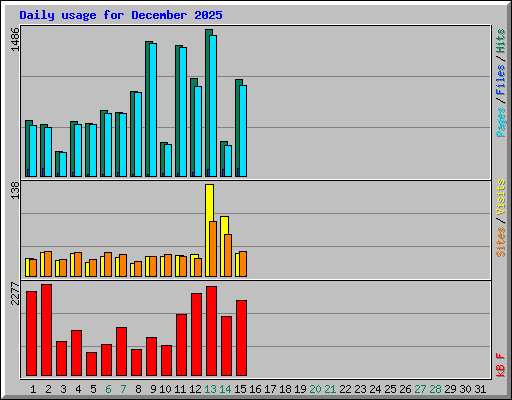Click the red KB bar for day 2
The height and width of the screenshot is (400, 512).
(47, 330)
